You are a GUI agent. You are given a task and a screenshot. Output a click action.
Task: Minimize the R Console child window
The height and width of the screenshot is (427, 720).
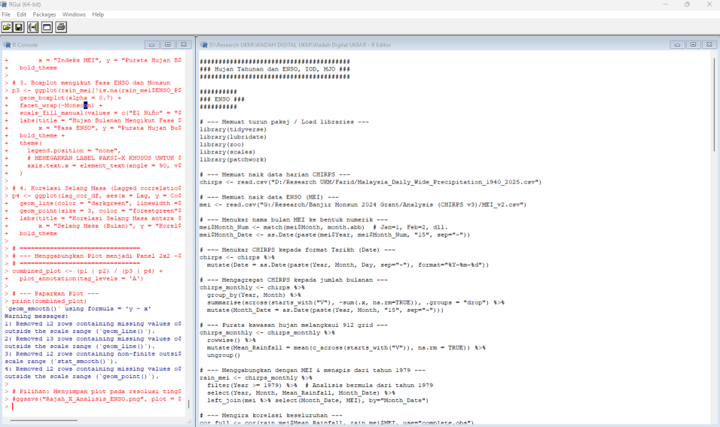pos(152,45)
